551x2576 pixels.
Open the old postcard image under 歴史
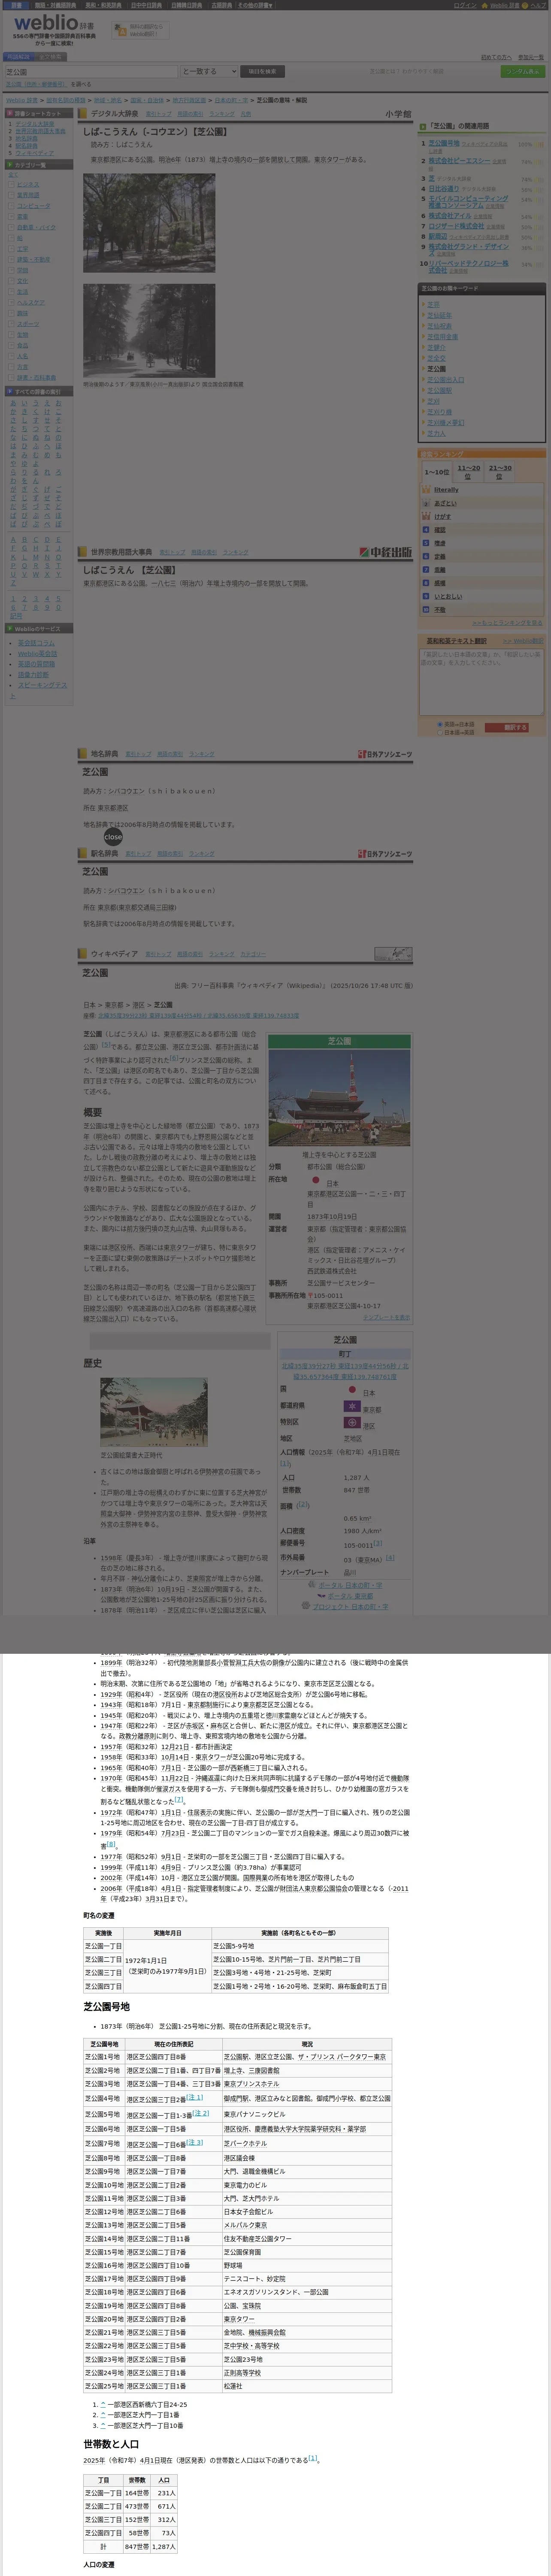coord(154,1412)
